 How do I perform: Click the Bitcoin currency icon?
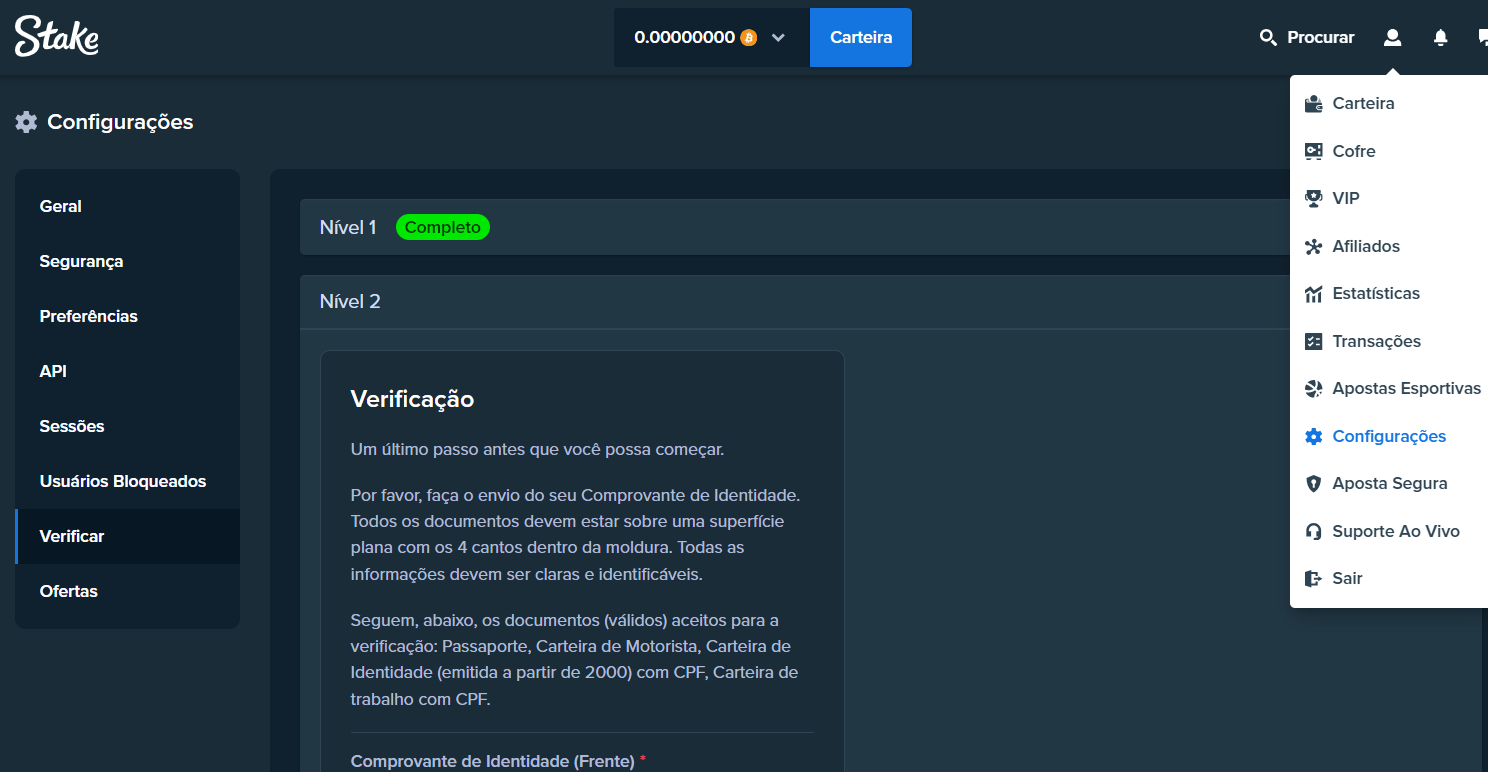748,37
